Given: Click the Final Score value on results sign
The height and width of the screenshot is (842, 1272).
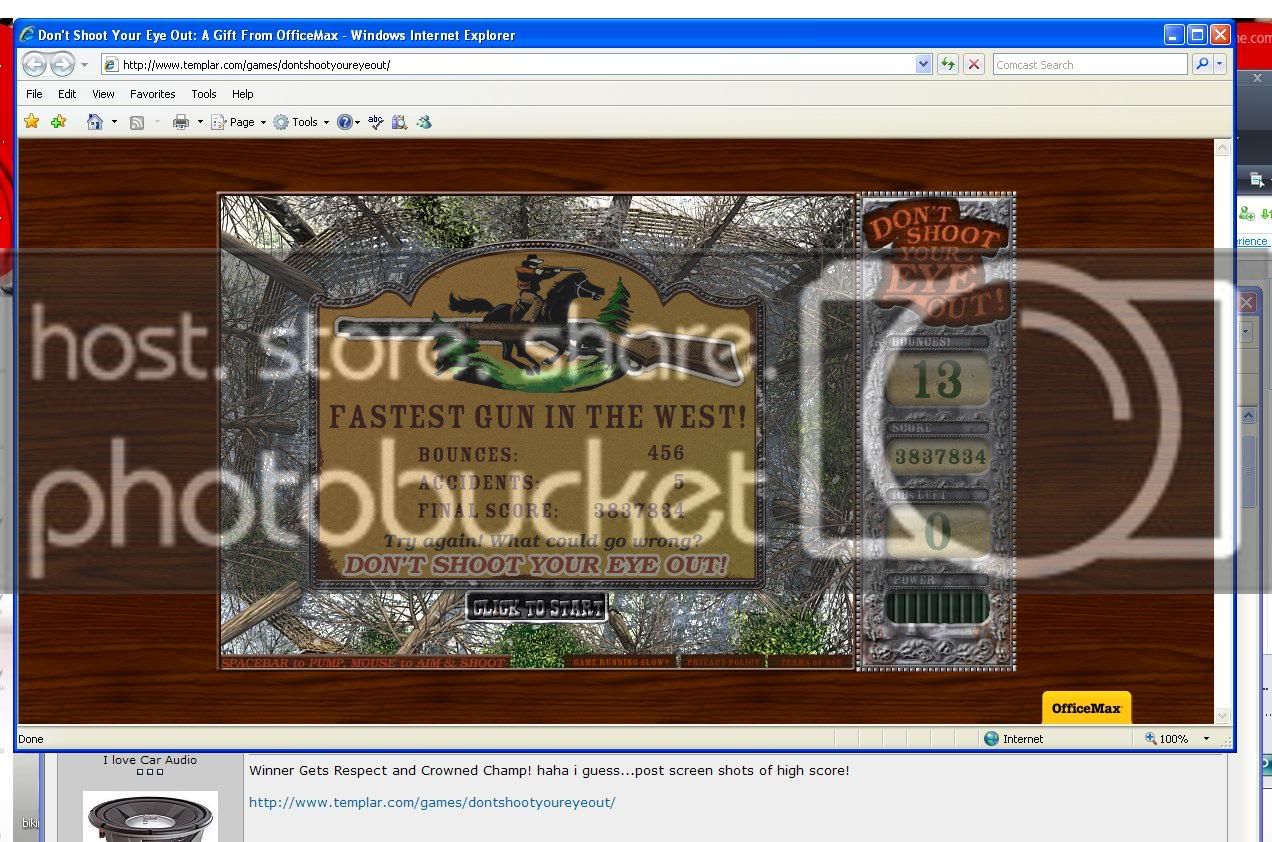Looking at the screenshot, I should [x=639, y=510].
